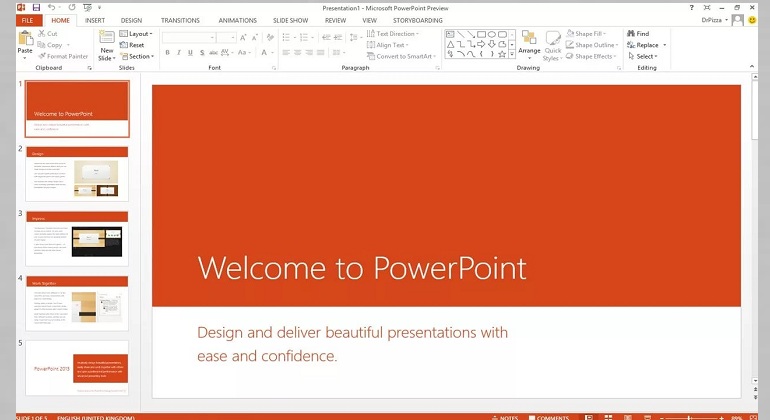Click the Arrange objects icon
Screen dimensions: 770x420
point(529,38)
